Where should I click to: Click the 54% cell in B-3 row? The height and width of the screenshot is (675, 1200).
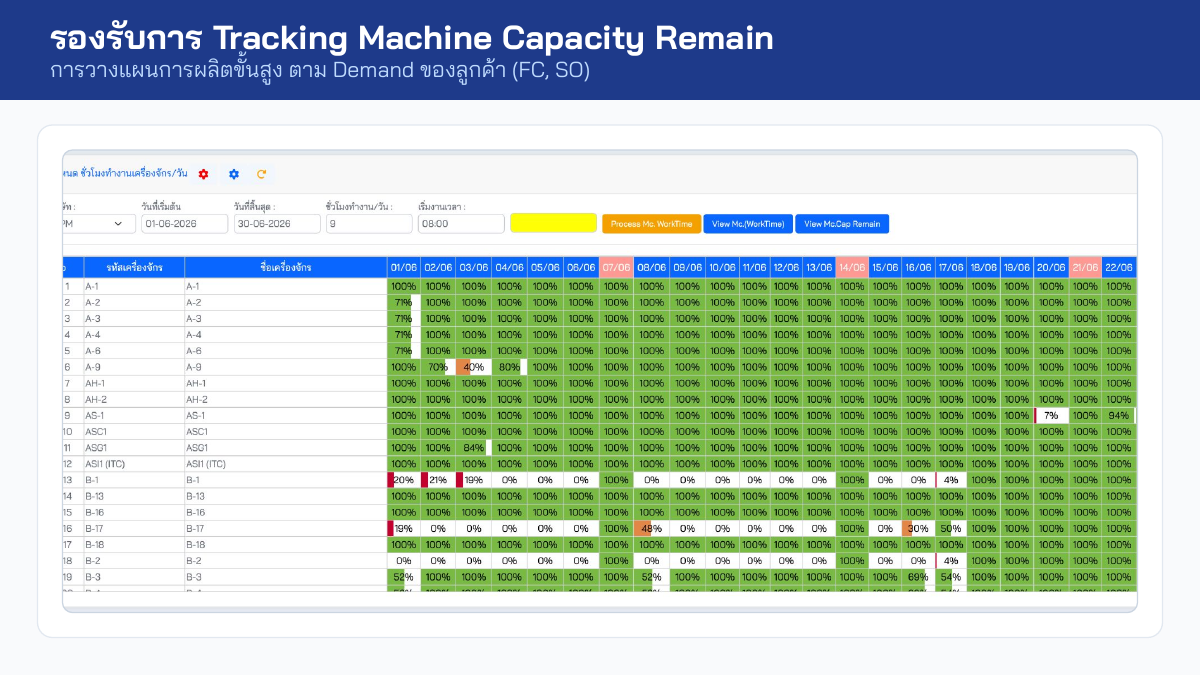coord(951,577)
